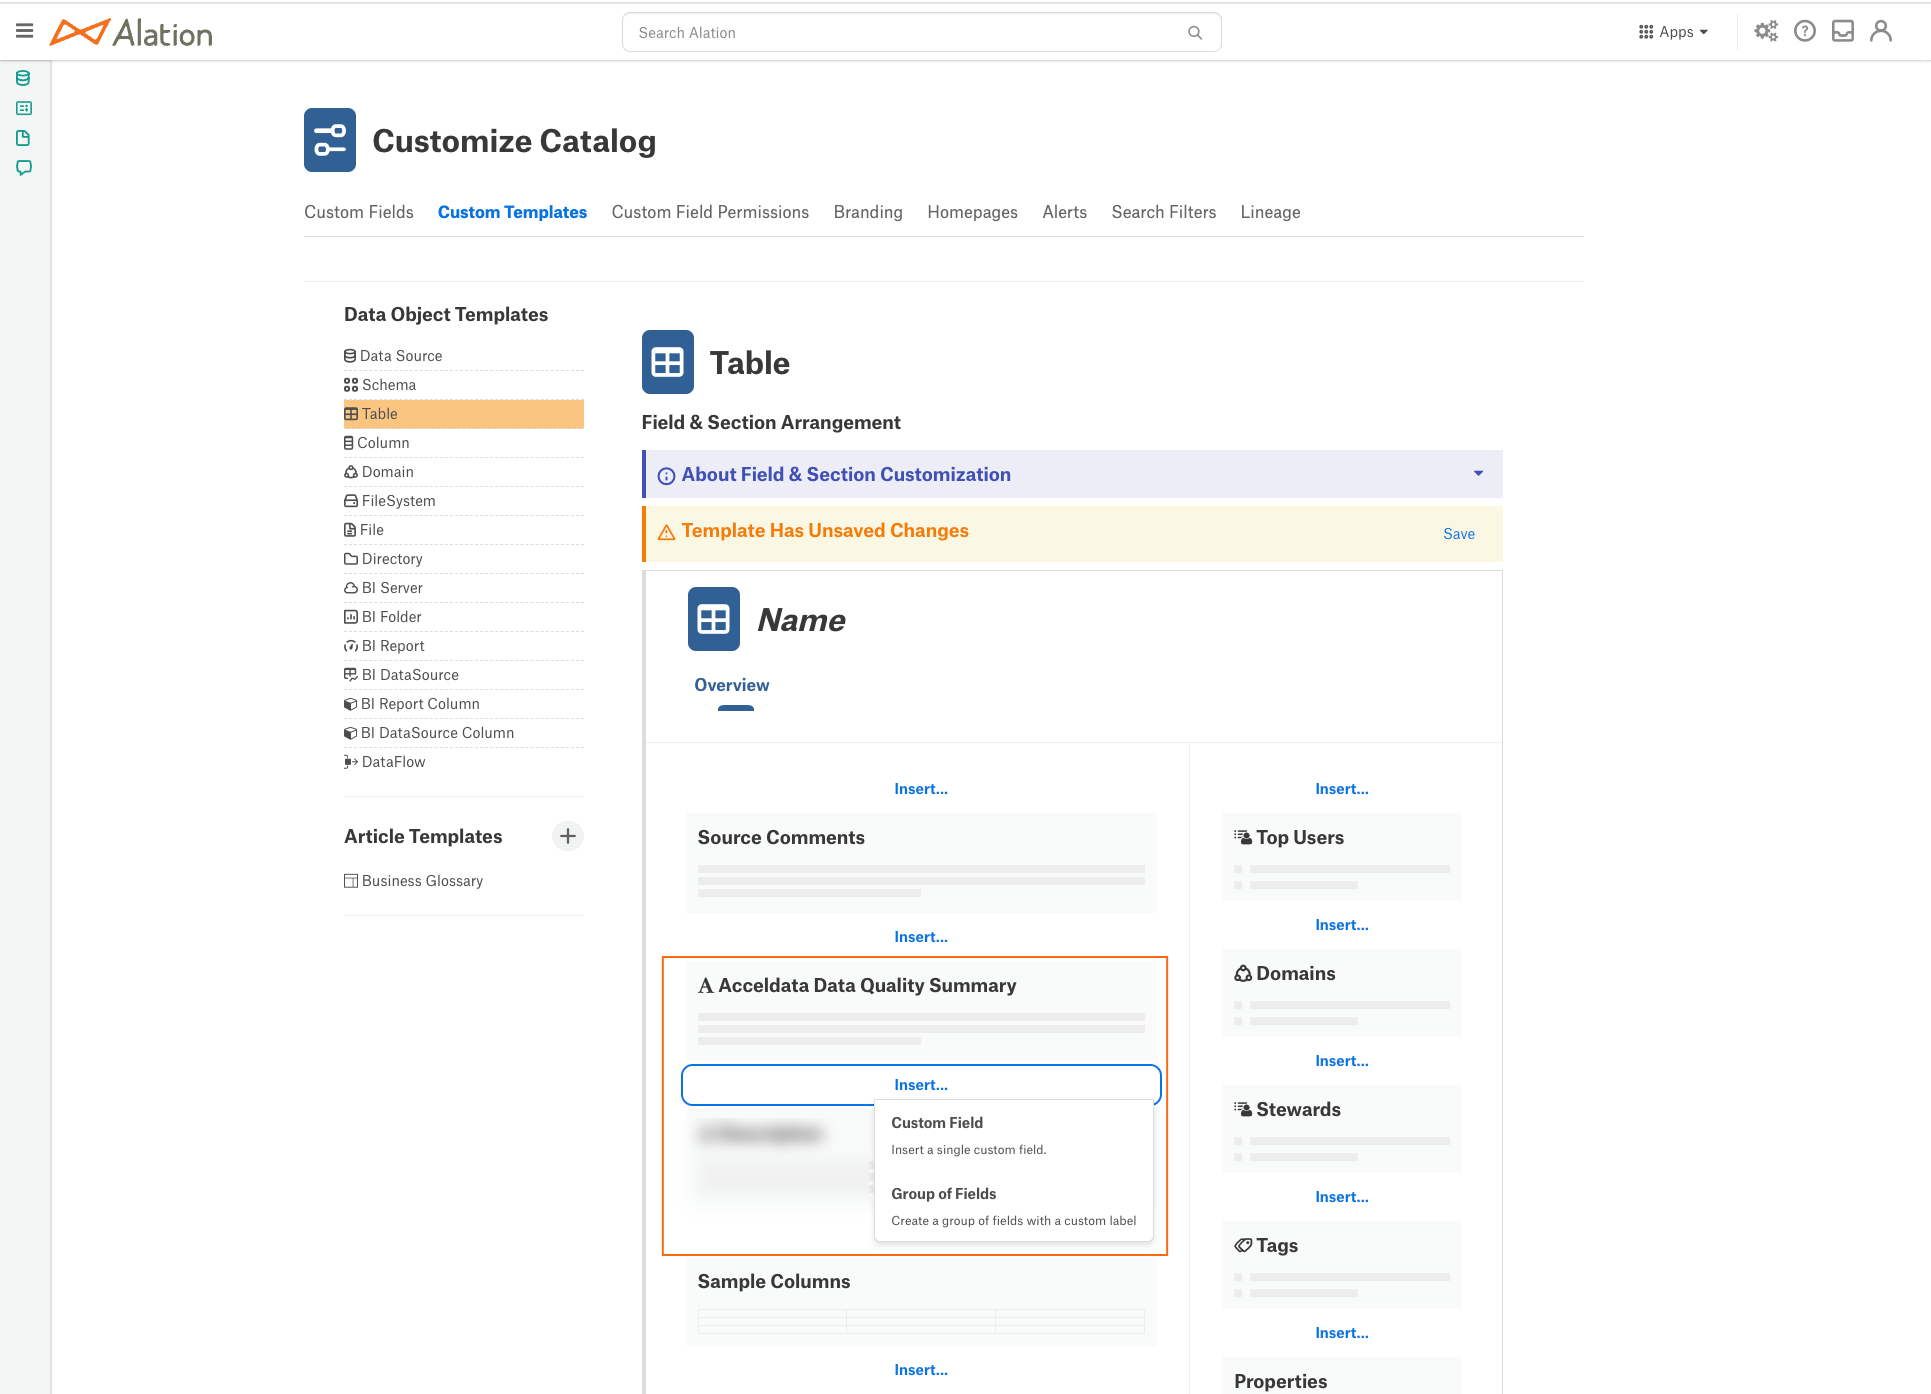The height and width of the screenshot is (1394, 1931).
Task: Click Insert under Acceldata Data Quality Summary
Action: (921, 1085)
